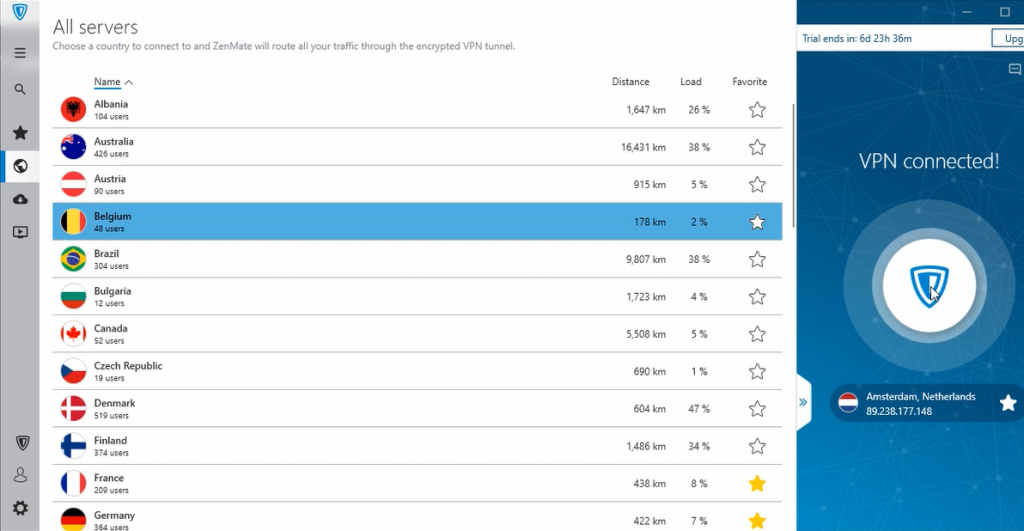The height and width of the screenshot is (531, 1024).
Task: Select the Bulgaria server name
Action: coord(112,291)
